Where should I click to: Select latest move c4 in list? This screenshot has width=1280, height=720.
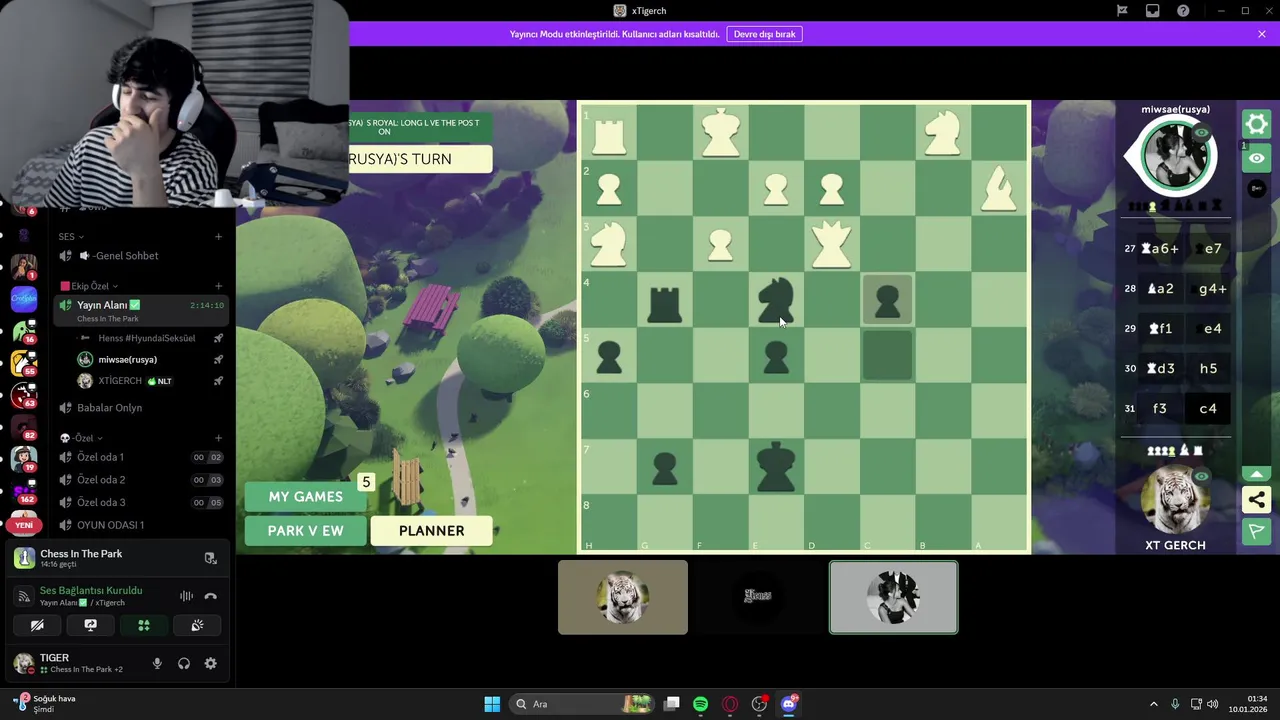coord(1208,408)
